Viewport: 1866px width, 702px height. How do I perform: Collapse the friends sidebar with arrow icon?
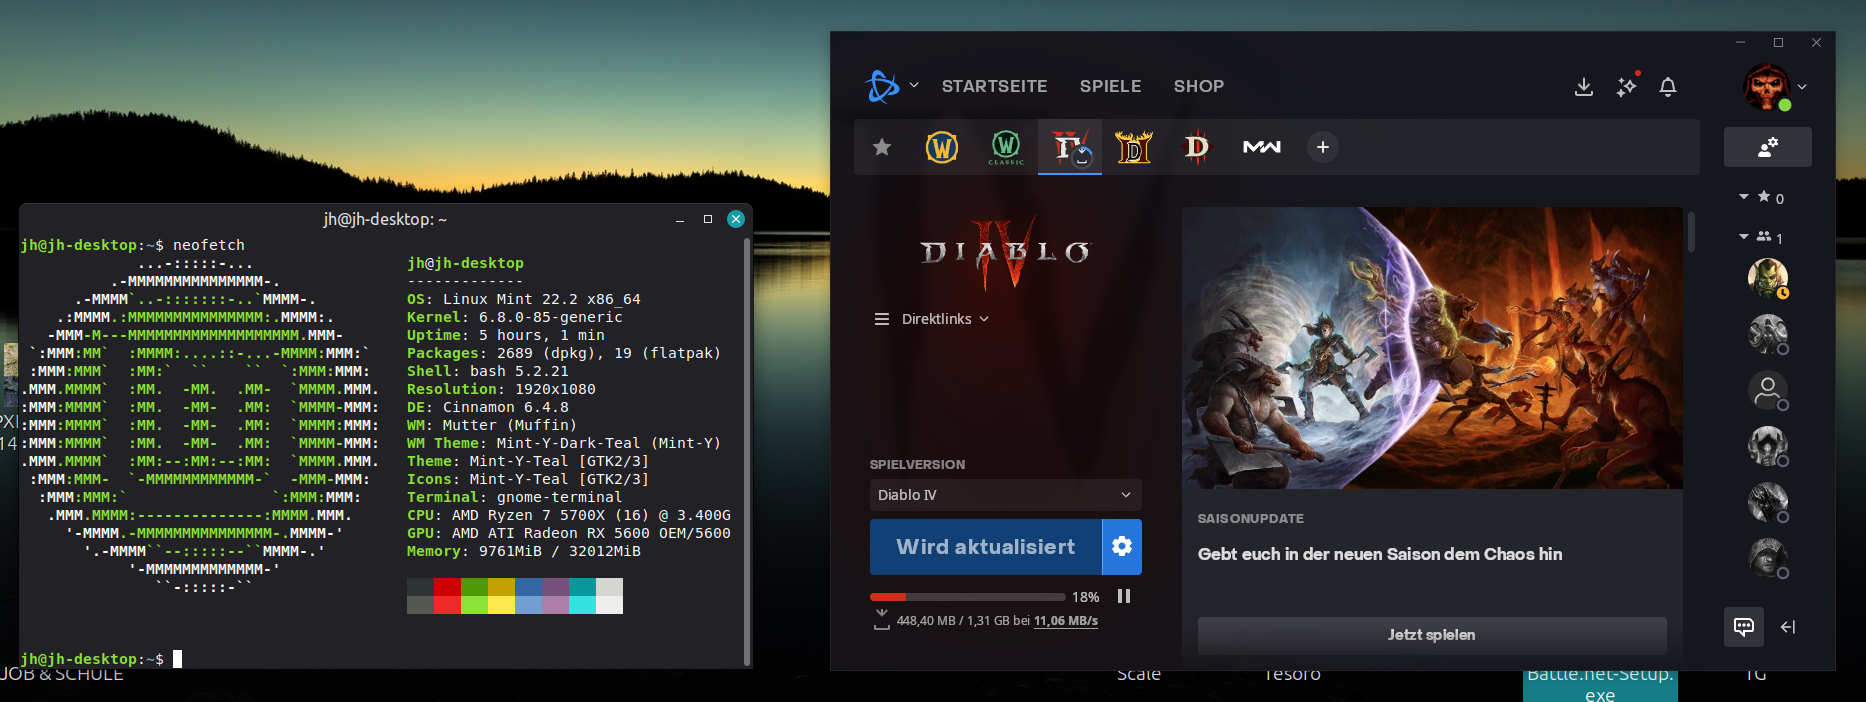1788,627
